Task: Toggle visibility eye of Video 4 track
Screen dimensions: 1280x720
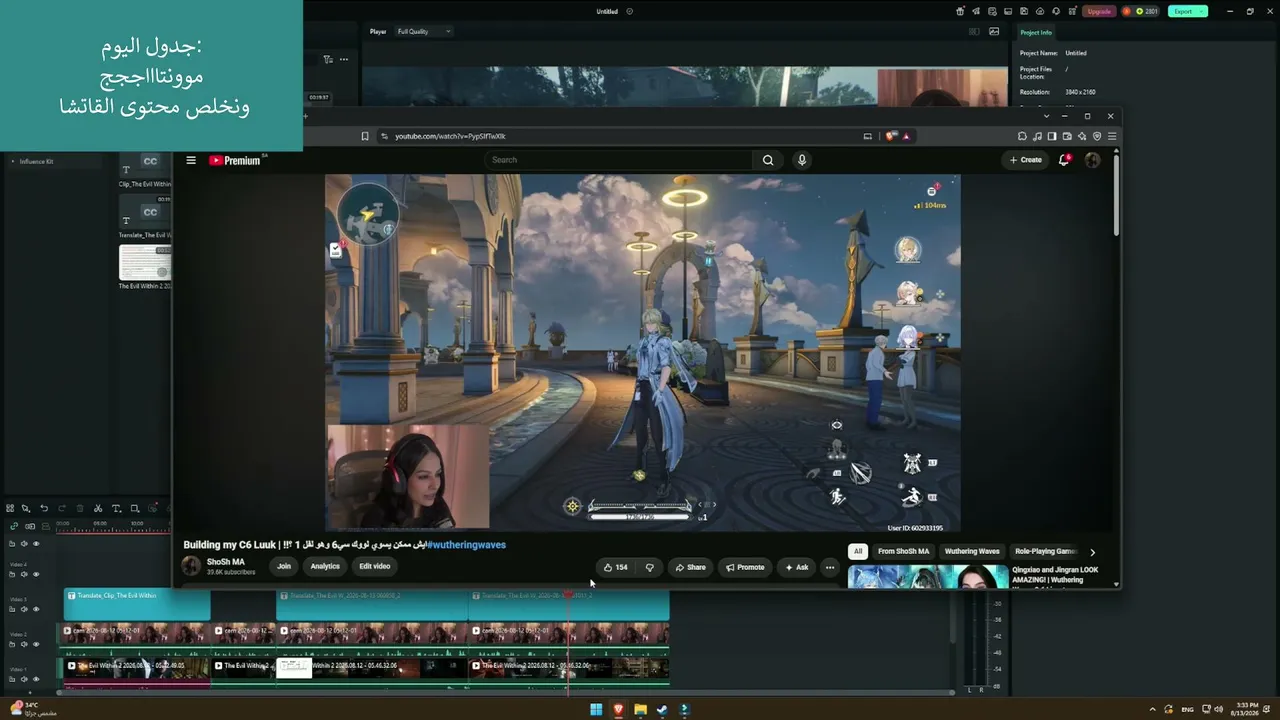Action: (36, 574)
